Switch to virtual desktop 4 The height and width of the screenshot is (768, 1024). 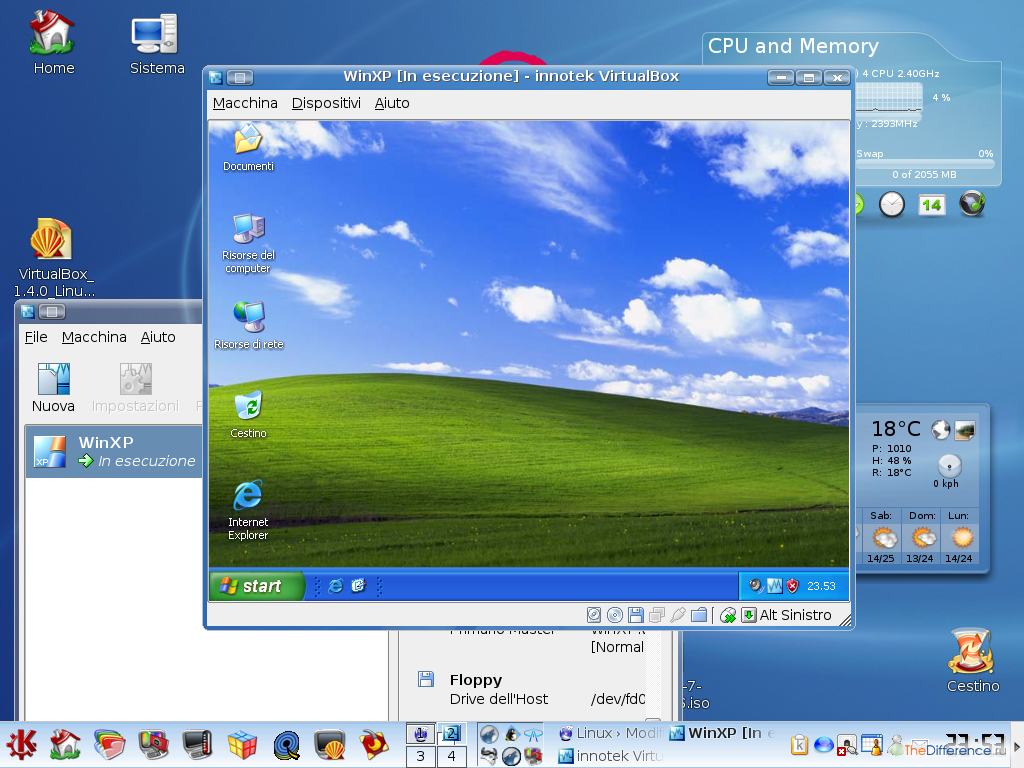tap(451, 756)
